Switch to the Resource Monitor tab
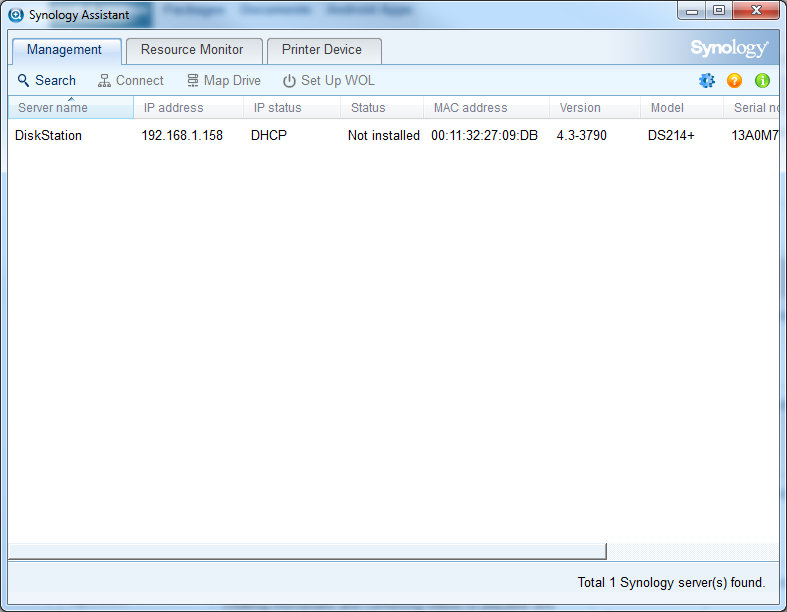787x612 pixels. pos(192,50)
